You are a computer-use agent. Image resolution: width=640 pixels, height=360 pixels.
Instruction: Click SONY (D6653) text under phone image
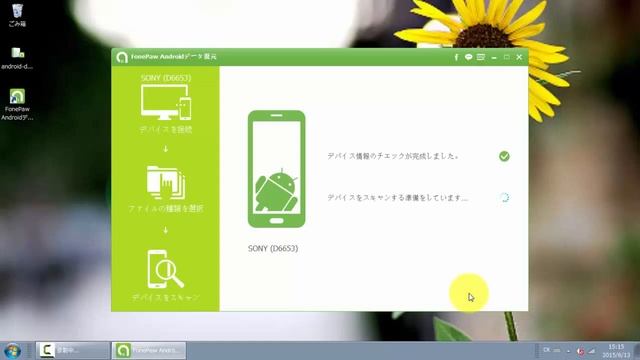click(x=273, y=248)
